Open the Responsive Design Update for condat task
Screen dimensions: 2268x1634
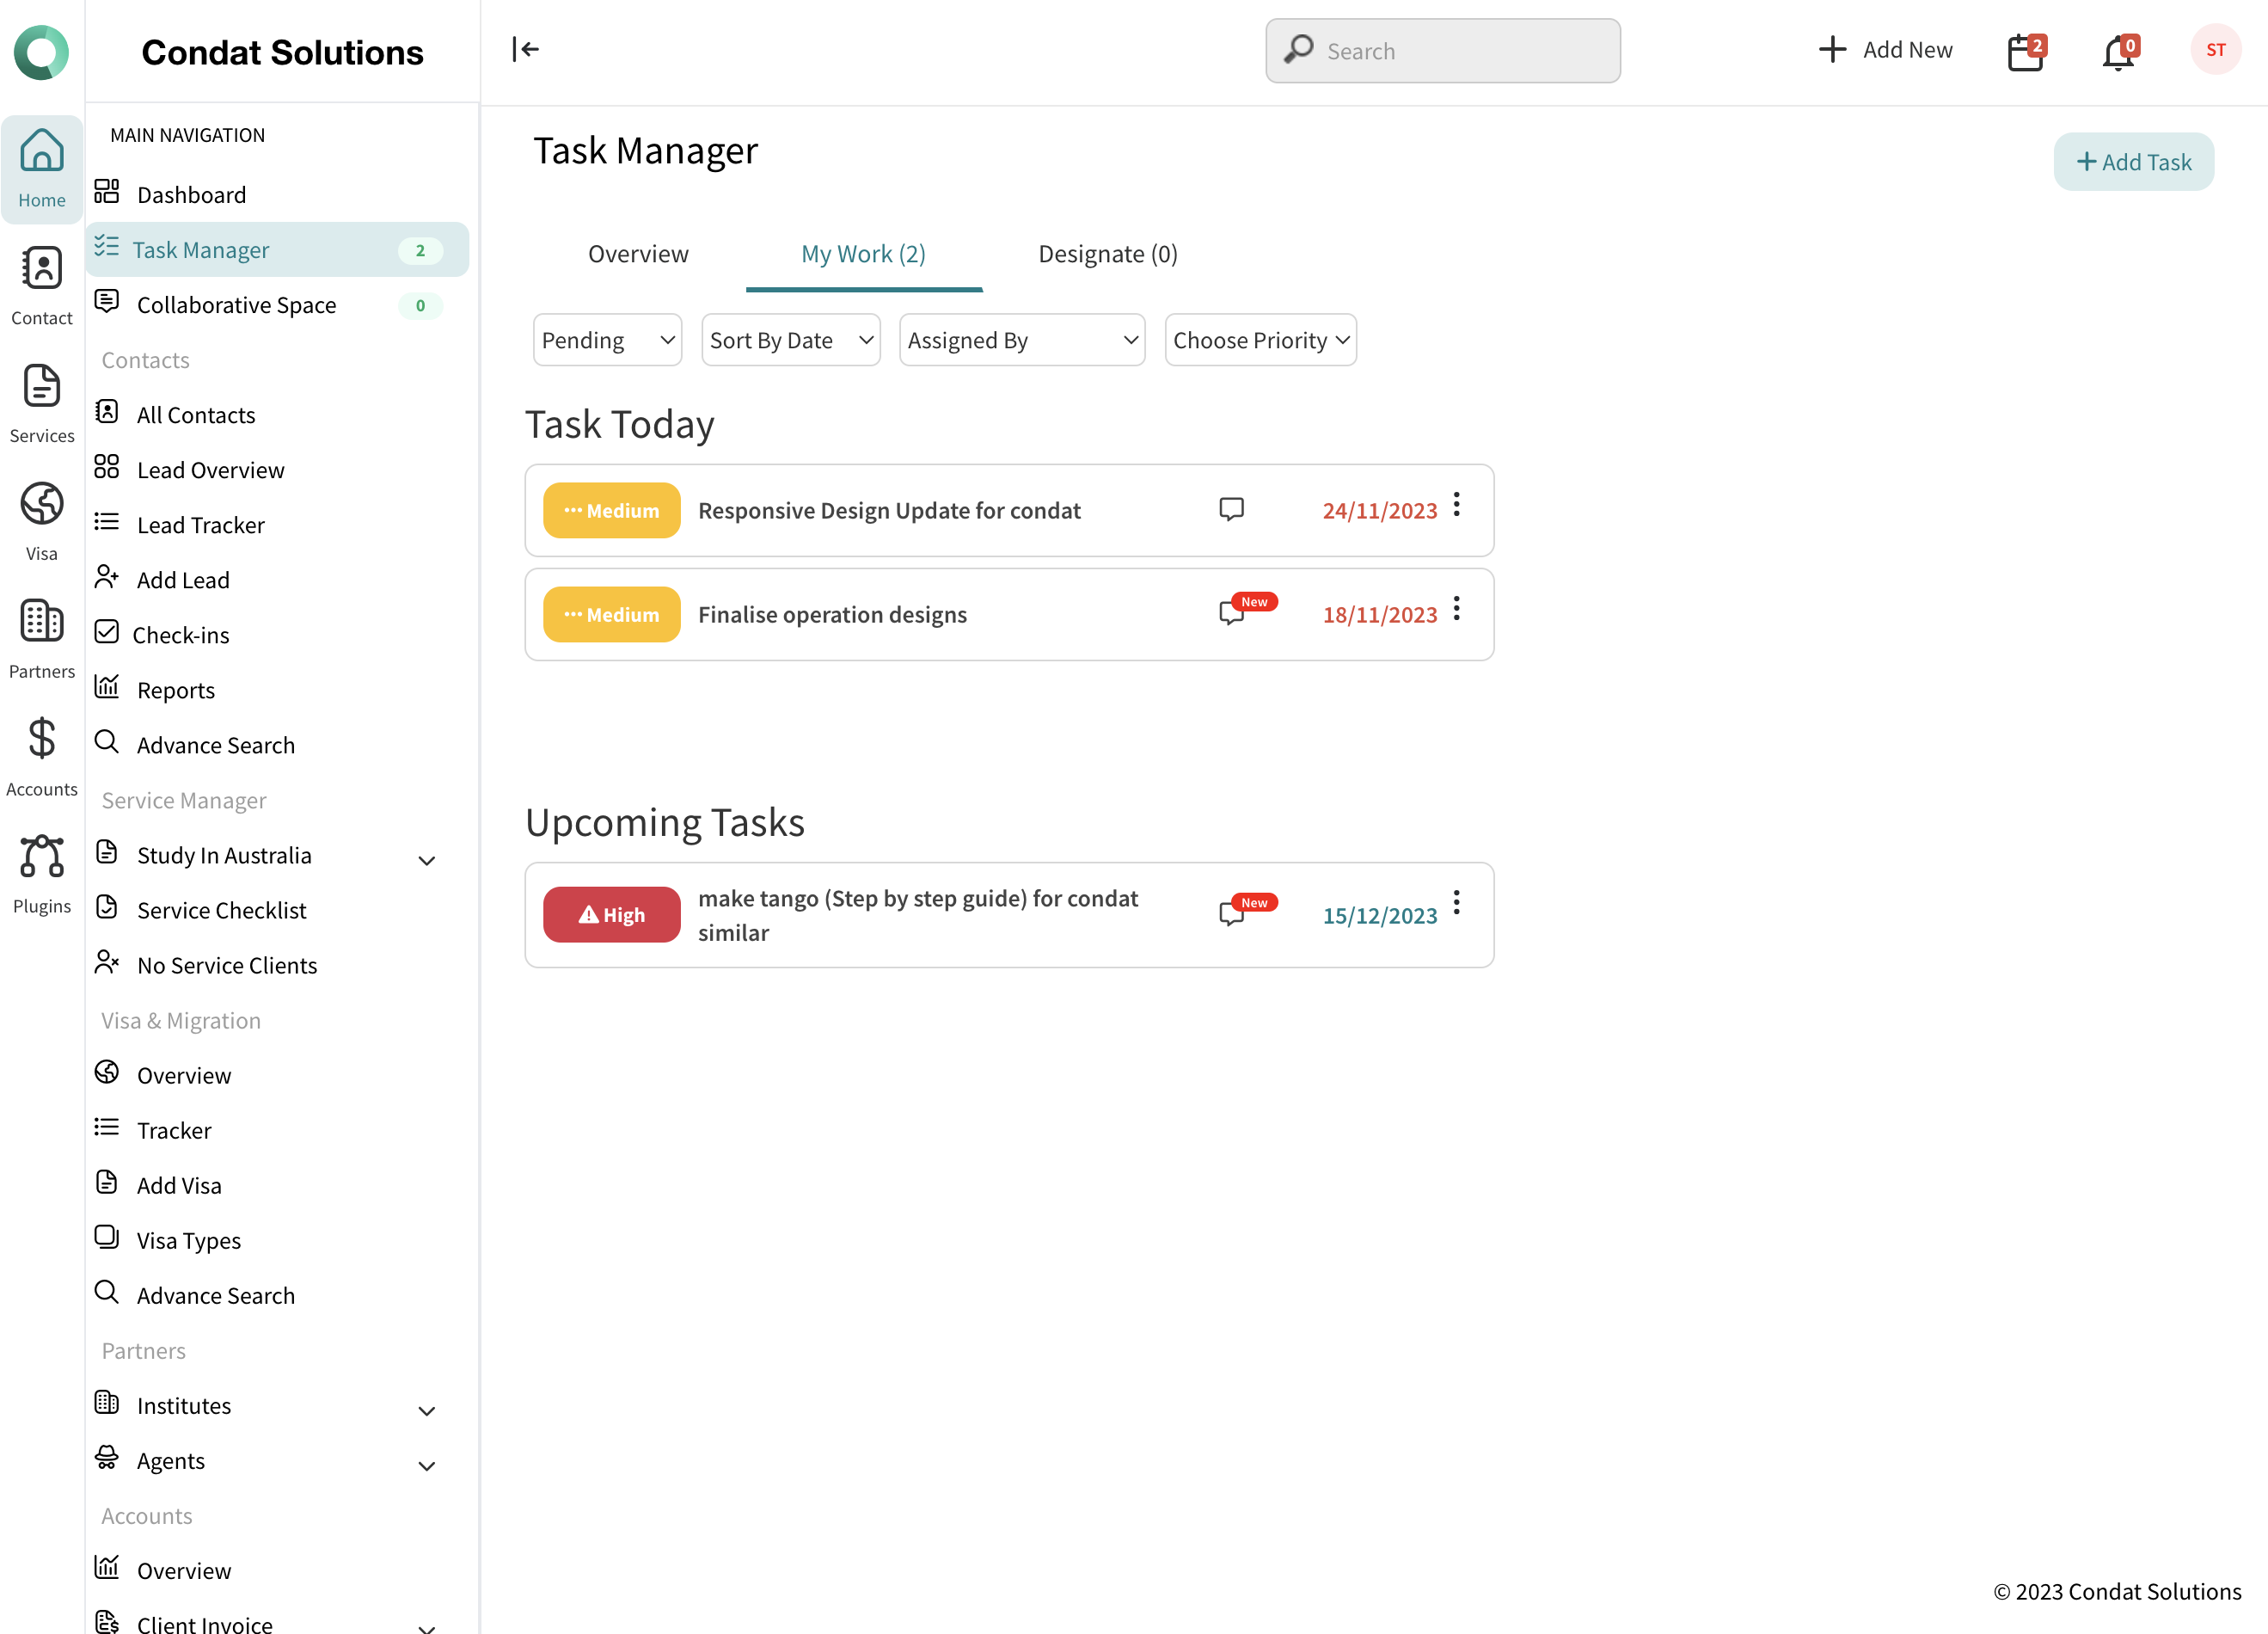pyautogui.click(x=889, y=510)
